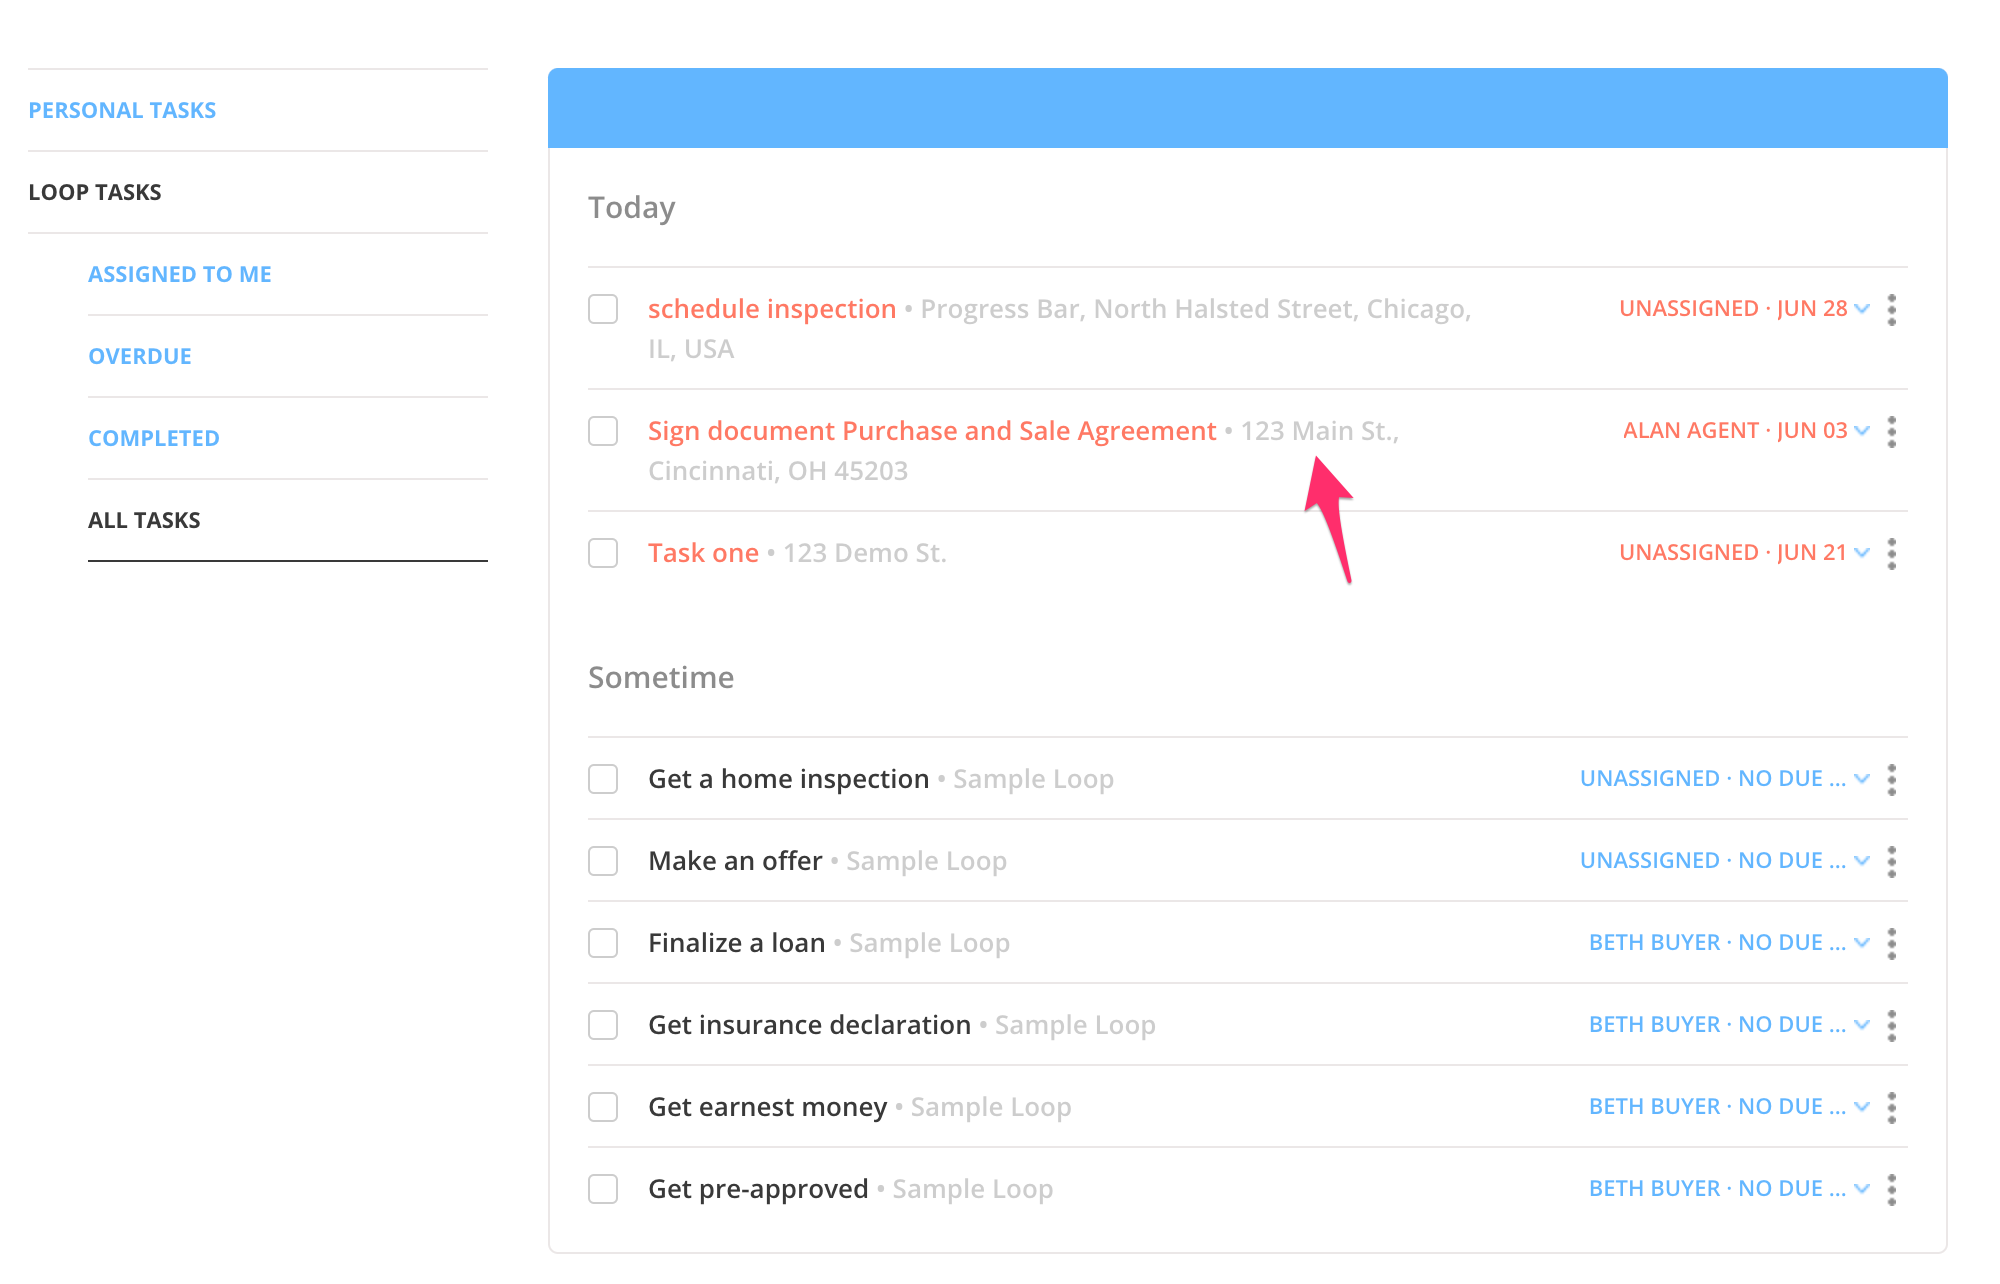The image size is (2000, 1284).
Task: Open three-dot menu for Task one
Action: [1891, 554]
